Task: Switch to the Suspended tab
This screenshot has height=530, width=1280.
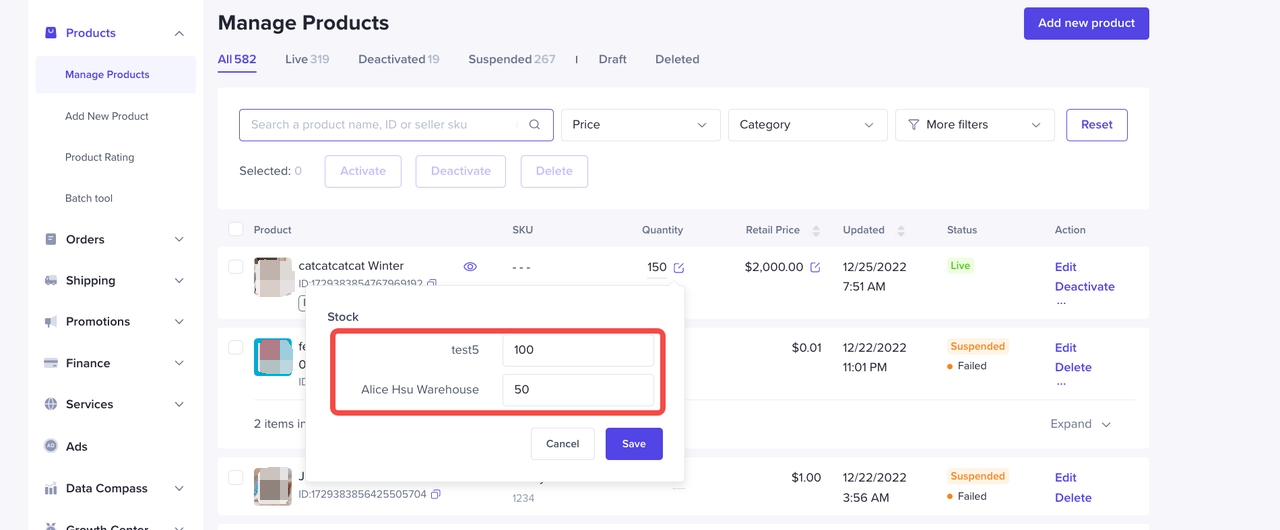Action: 511,59
